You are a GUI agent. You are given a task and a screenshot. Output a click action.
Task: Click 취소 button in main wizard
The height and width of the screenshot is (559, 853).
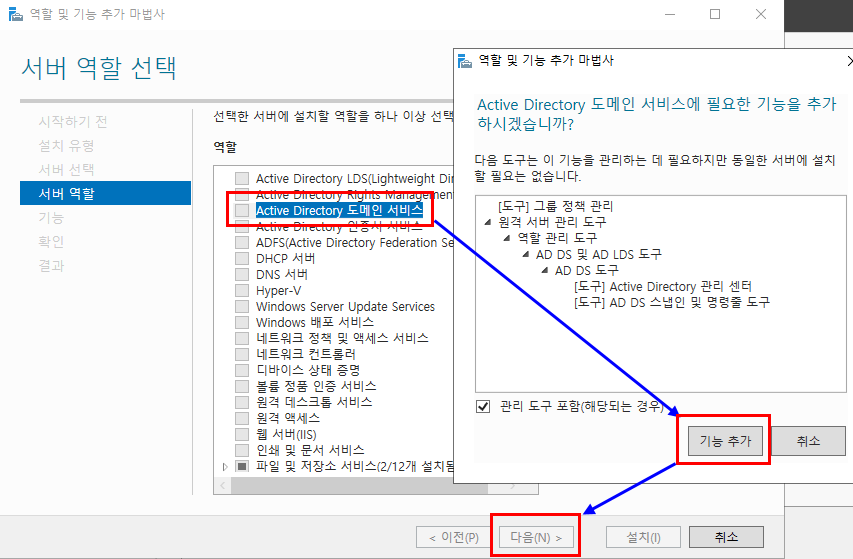pos(726,537)
